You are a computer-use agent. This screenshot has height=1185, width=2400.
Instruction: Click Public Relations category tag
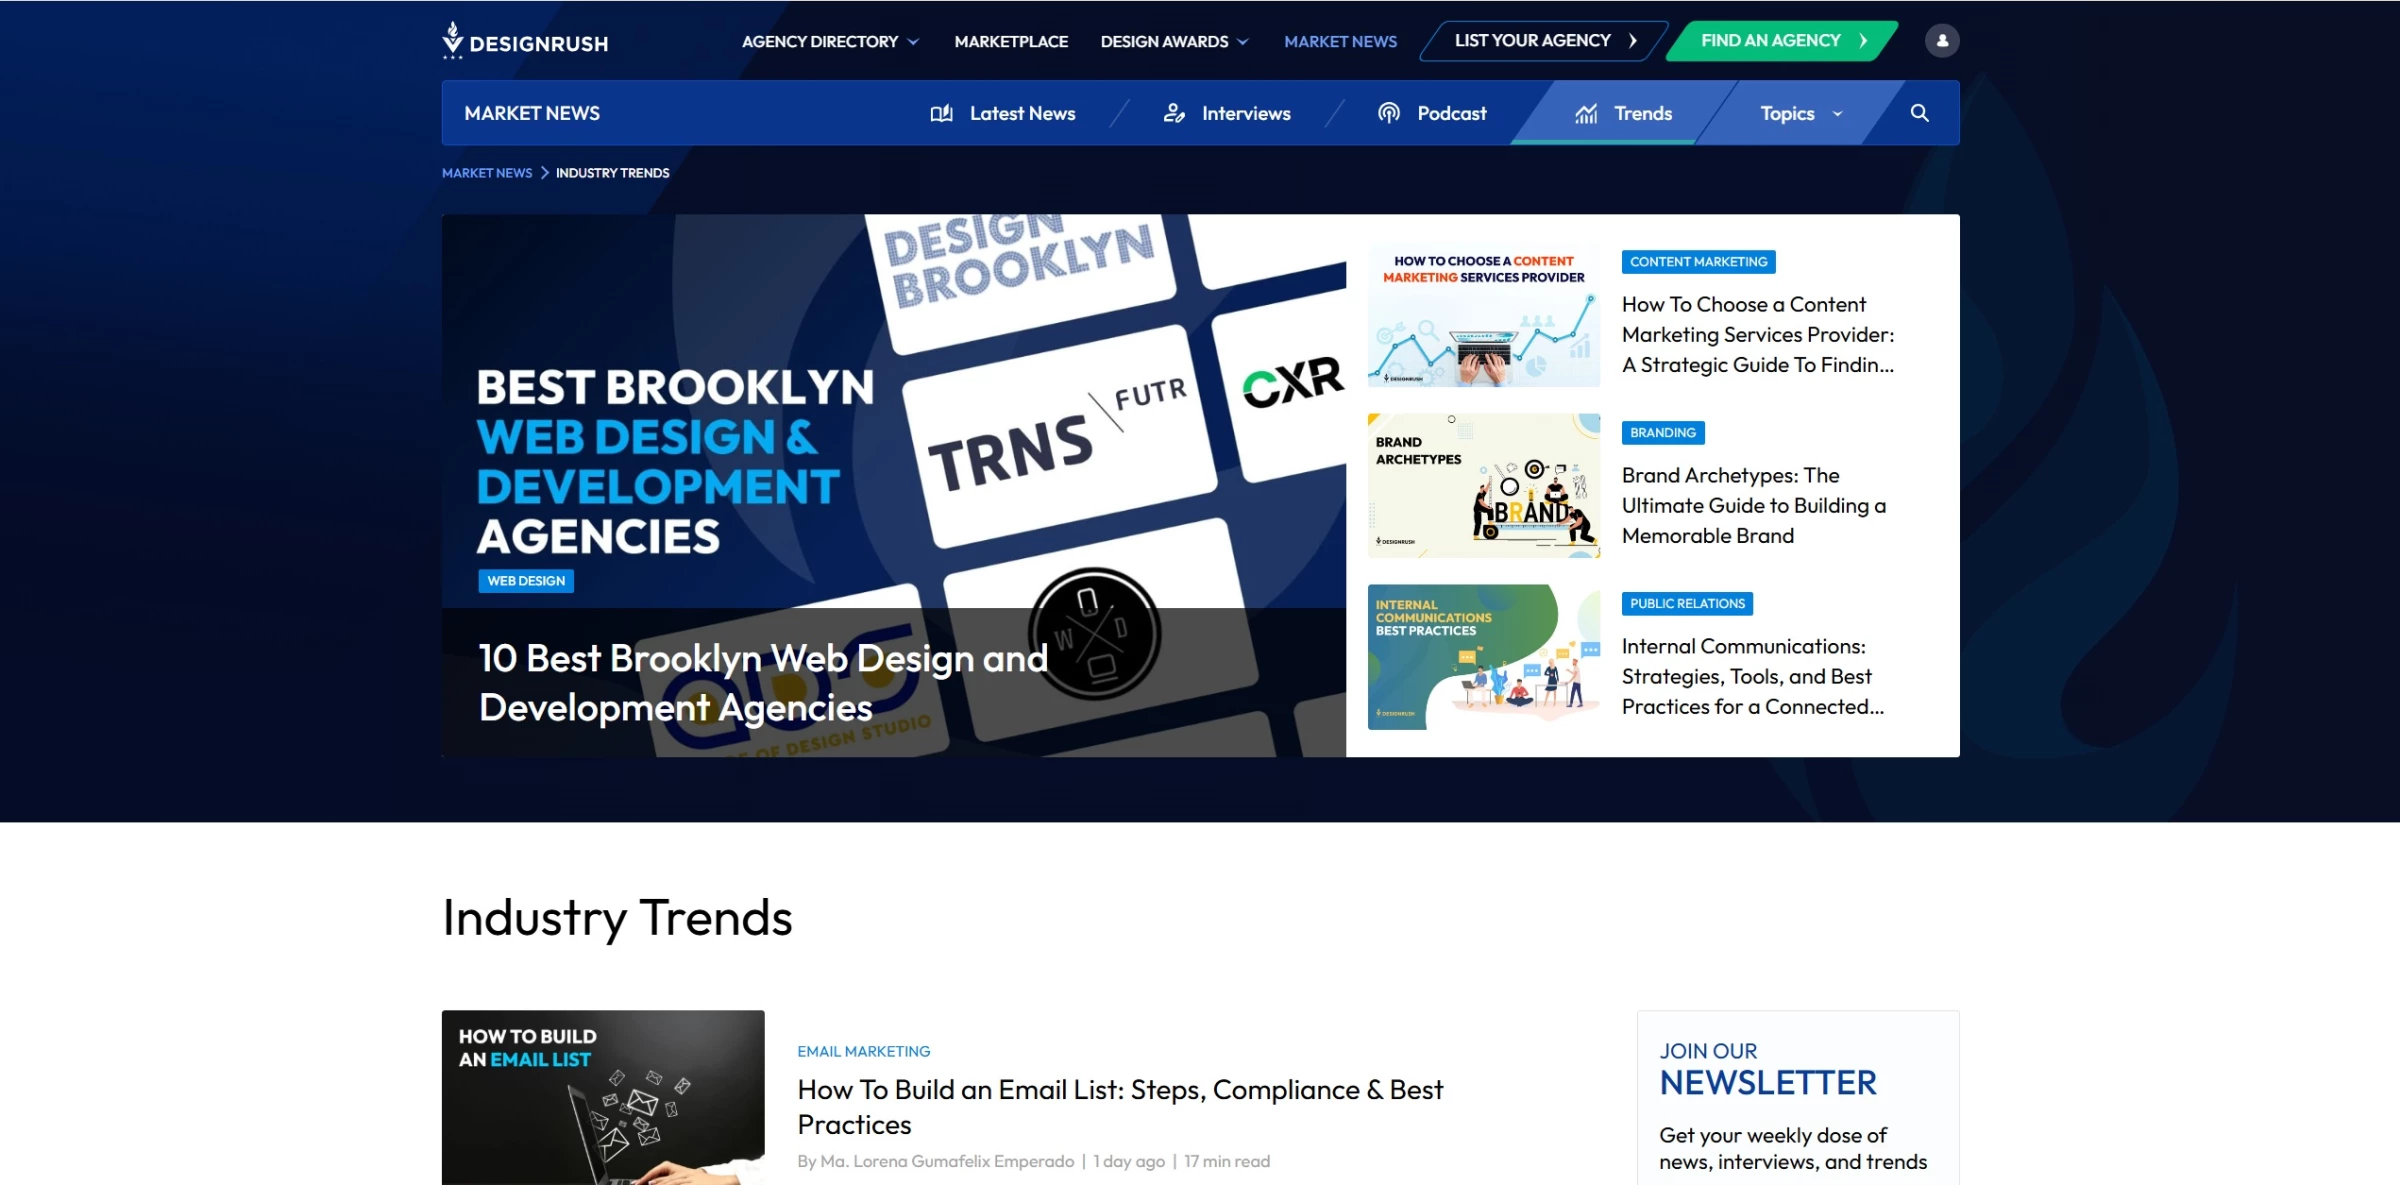click(1687, 604)
